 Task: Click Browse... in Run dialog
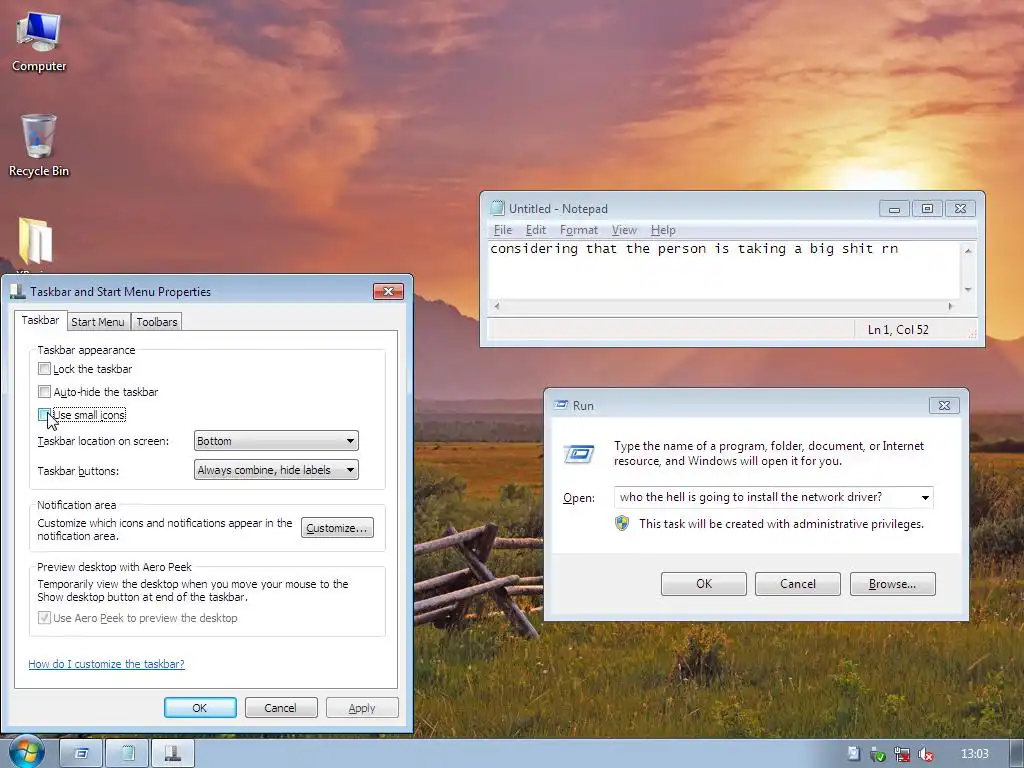[x=892, y=584]
